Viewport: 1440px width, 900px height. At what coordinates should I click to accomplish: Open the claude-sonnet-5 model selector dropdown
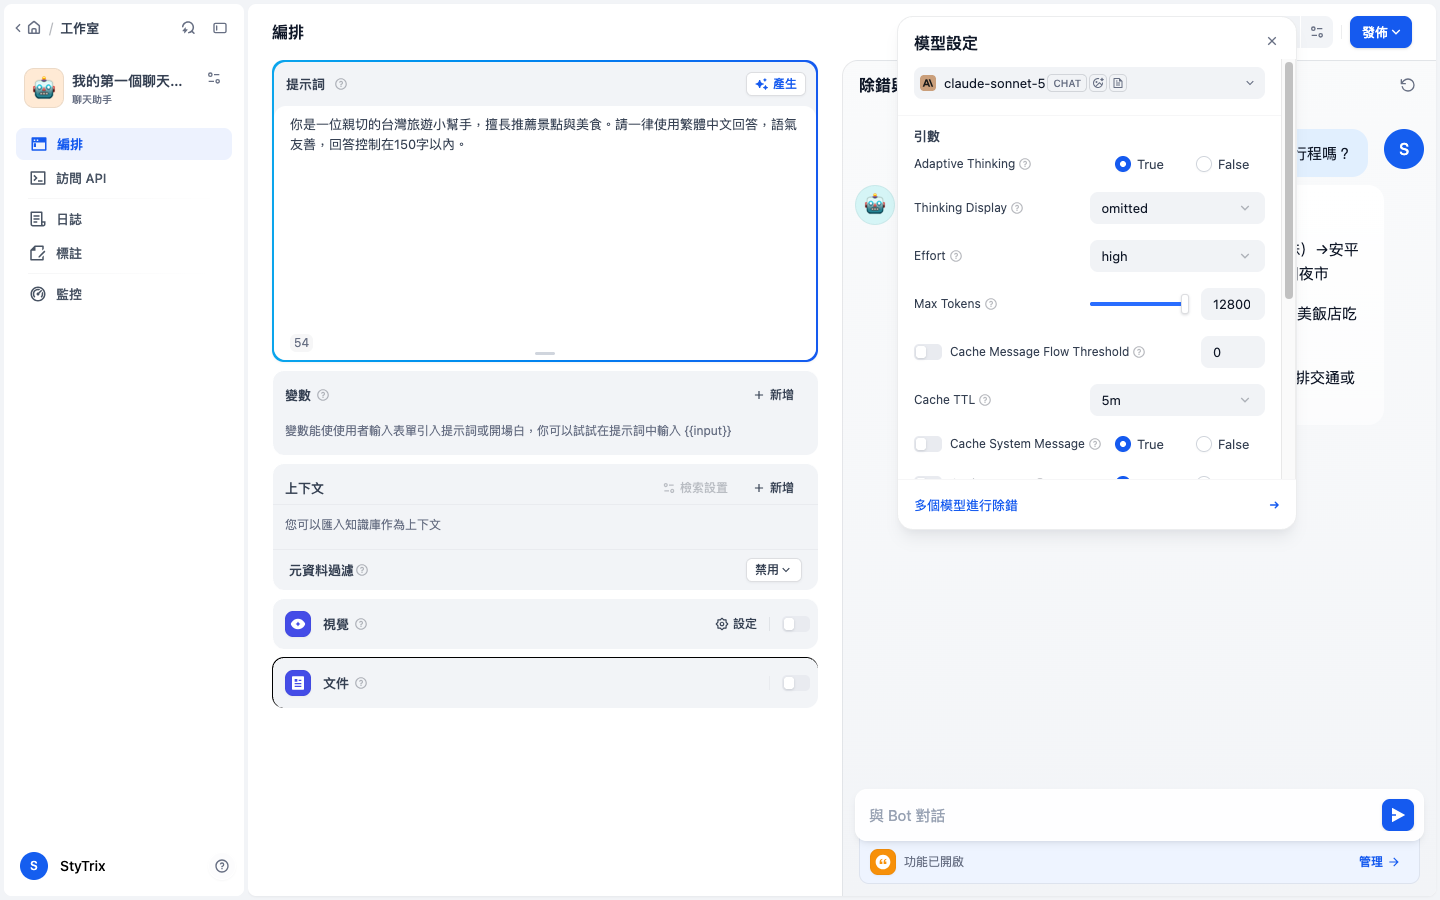click(x=1089, y=83)
